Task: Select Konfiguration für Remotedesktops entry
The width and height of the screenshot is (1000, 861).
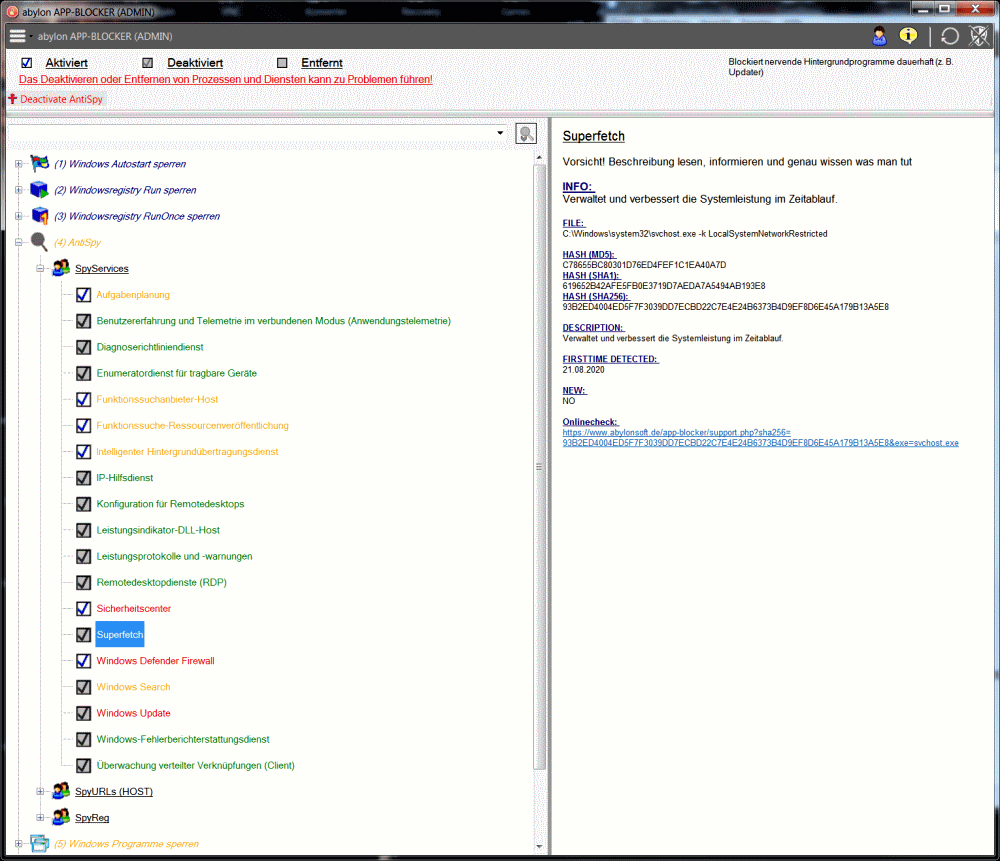Action: coord(170,504)
